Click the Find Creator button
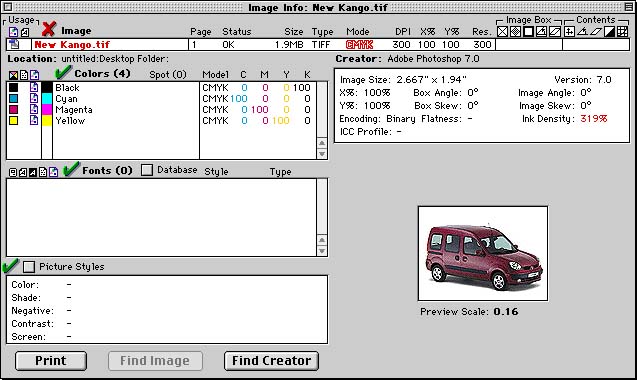The height and width of the screenshot is (380, 637). click(x=271, y=361)
